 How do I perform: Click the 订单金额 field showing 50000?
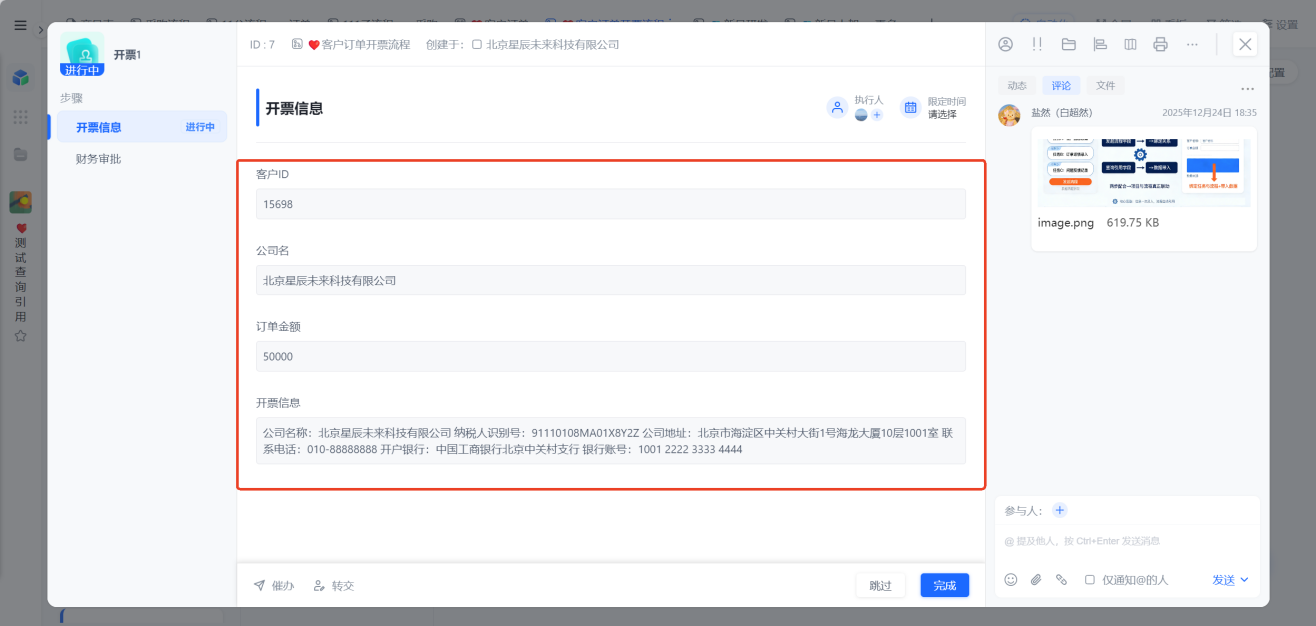611,356
